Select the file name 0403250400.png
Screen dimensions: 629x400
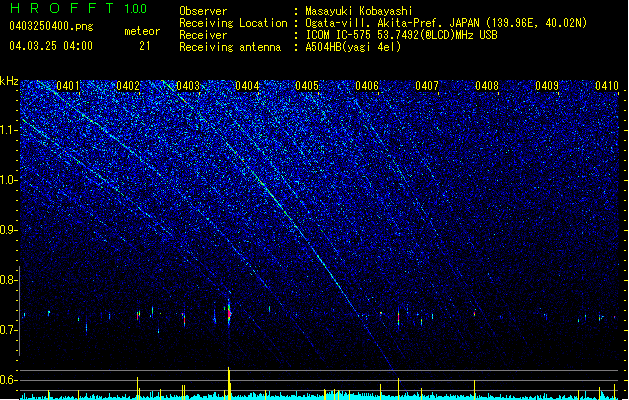(x=51, y=26)
